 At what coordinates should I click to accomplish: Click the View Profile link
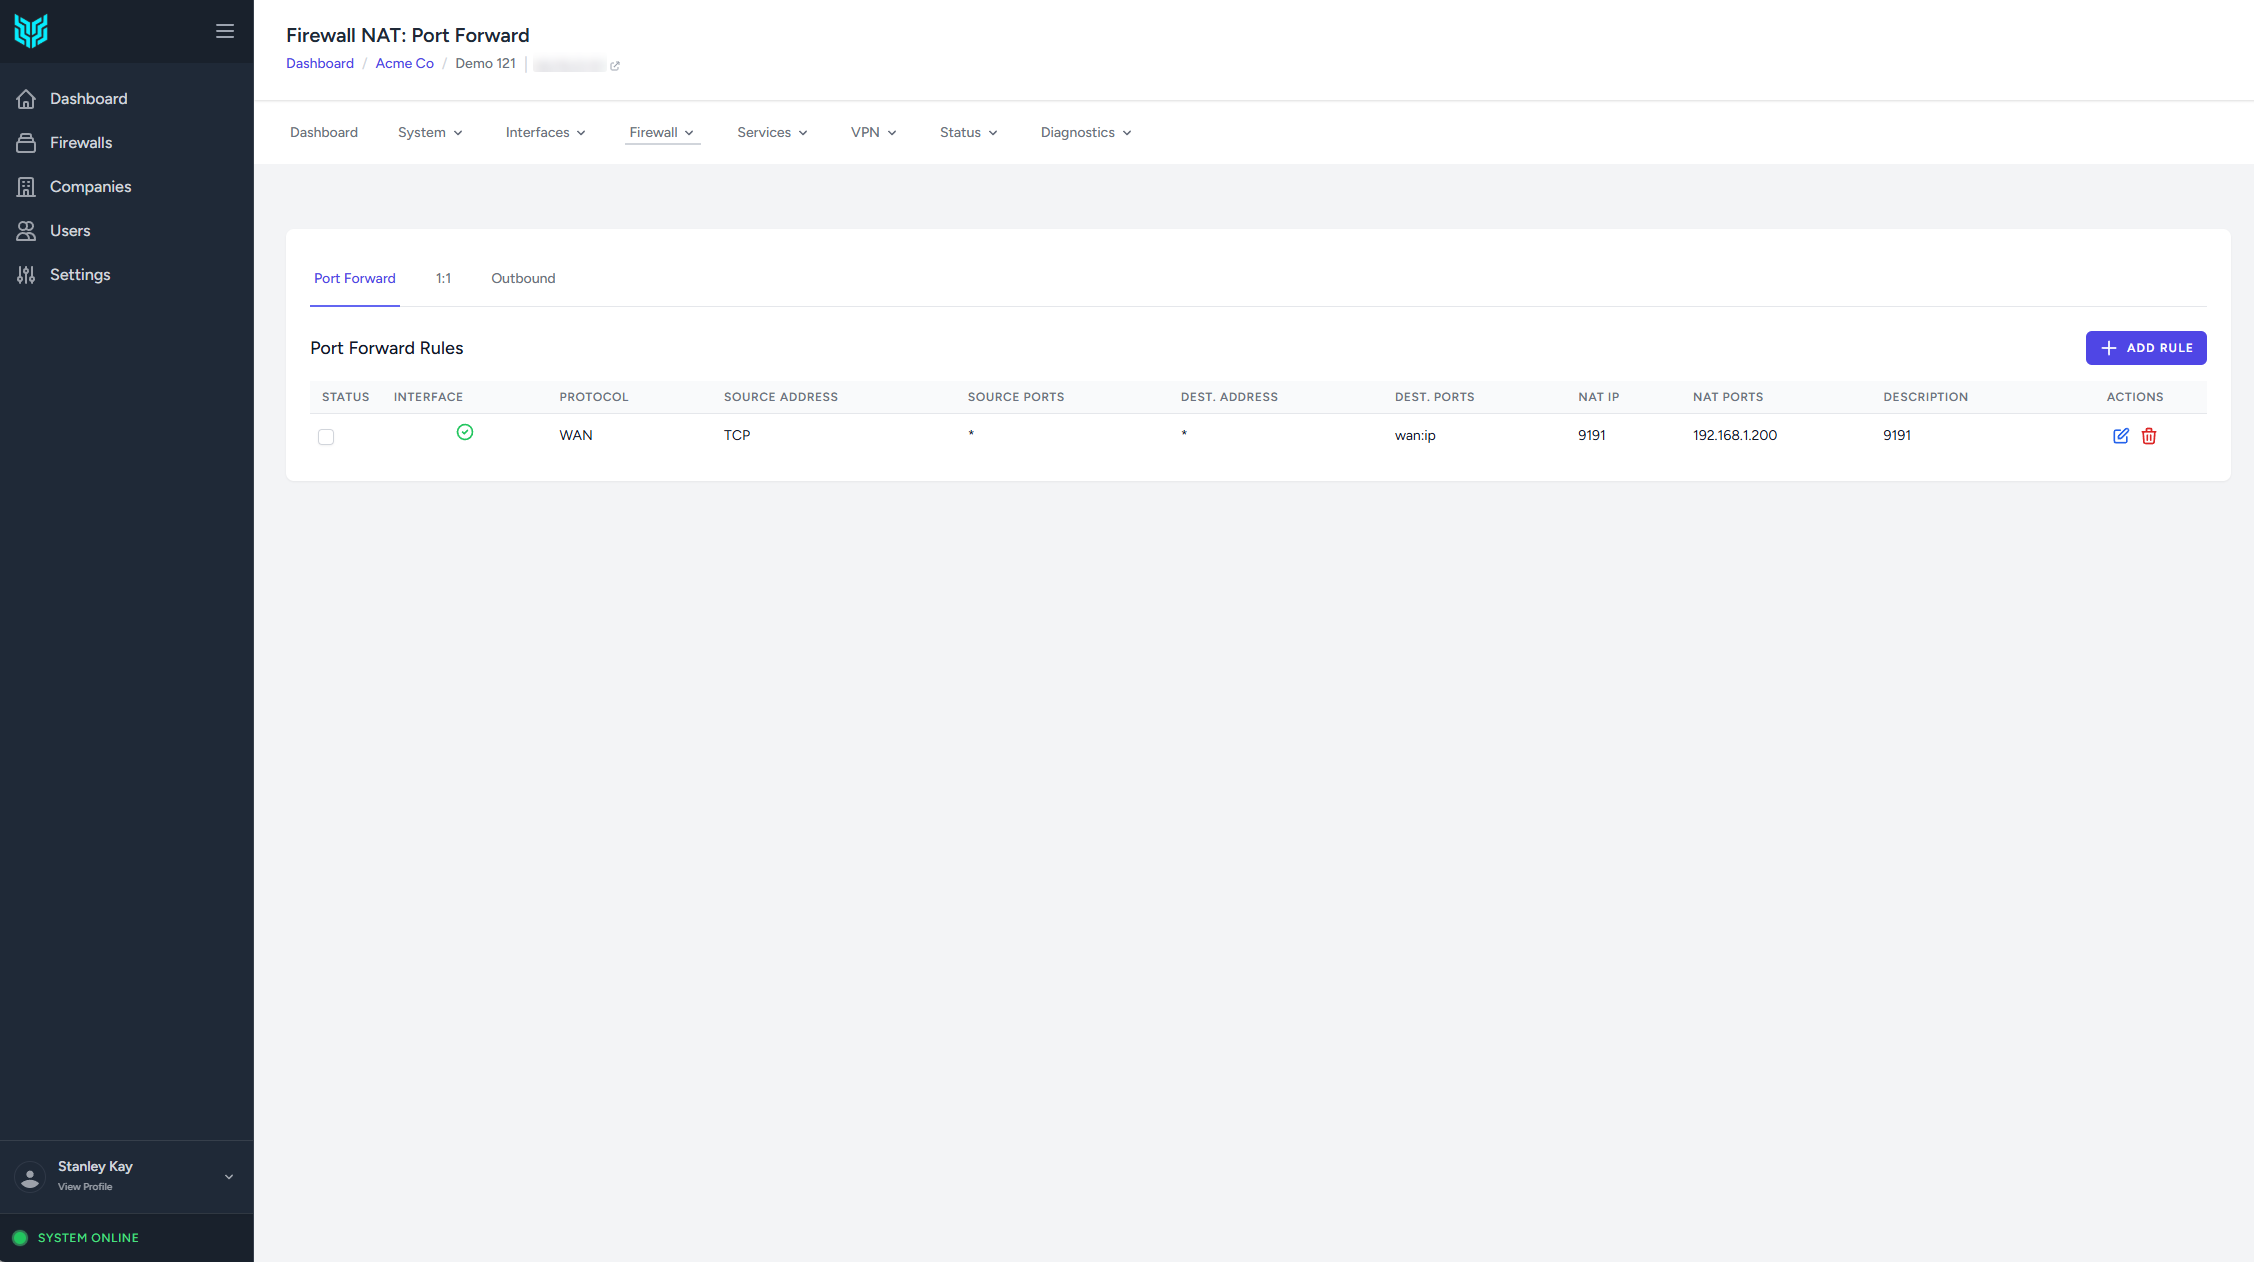coord(85,1187)
